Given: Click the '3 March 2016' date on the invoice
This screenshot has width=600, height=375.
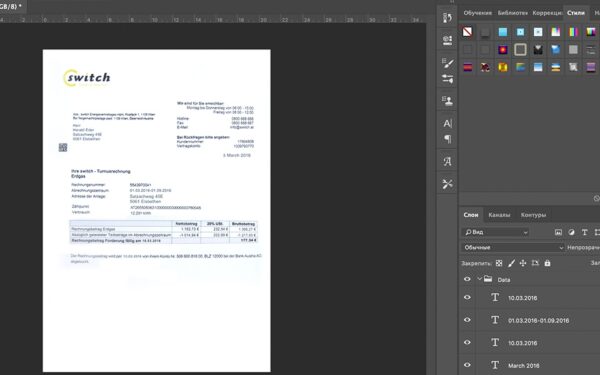Looking at the screenshot, I should pyautogui.click(x=236, y=155).
